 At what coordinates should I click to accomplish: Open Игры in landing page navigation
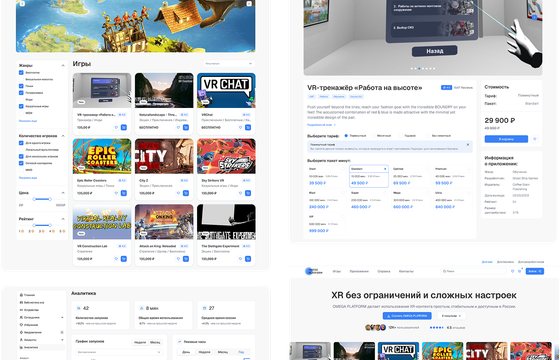coord(337,271)
